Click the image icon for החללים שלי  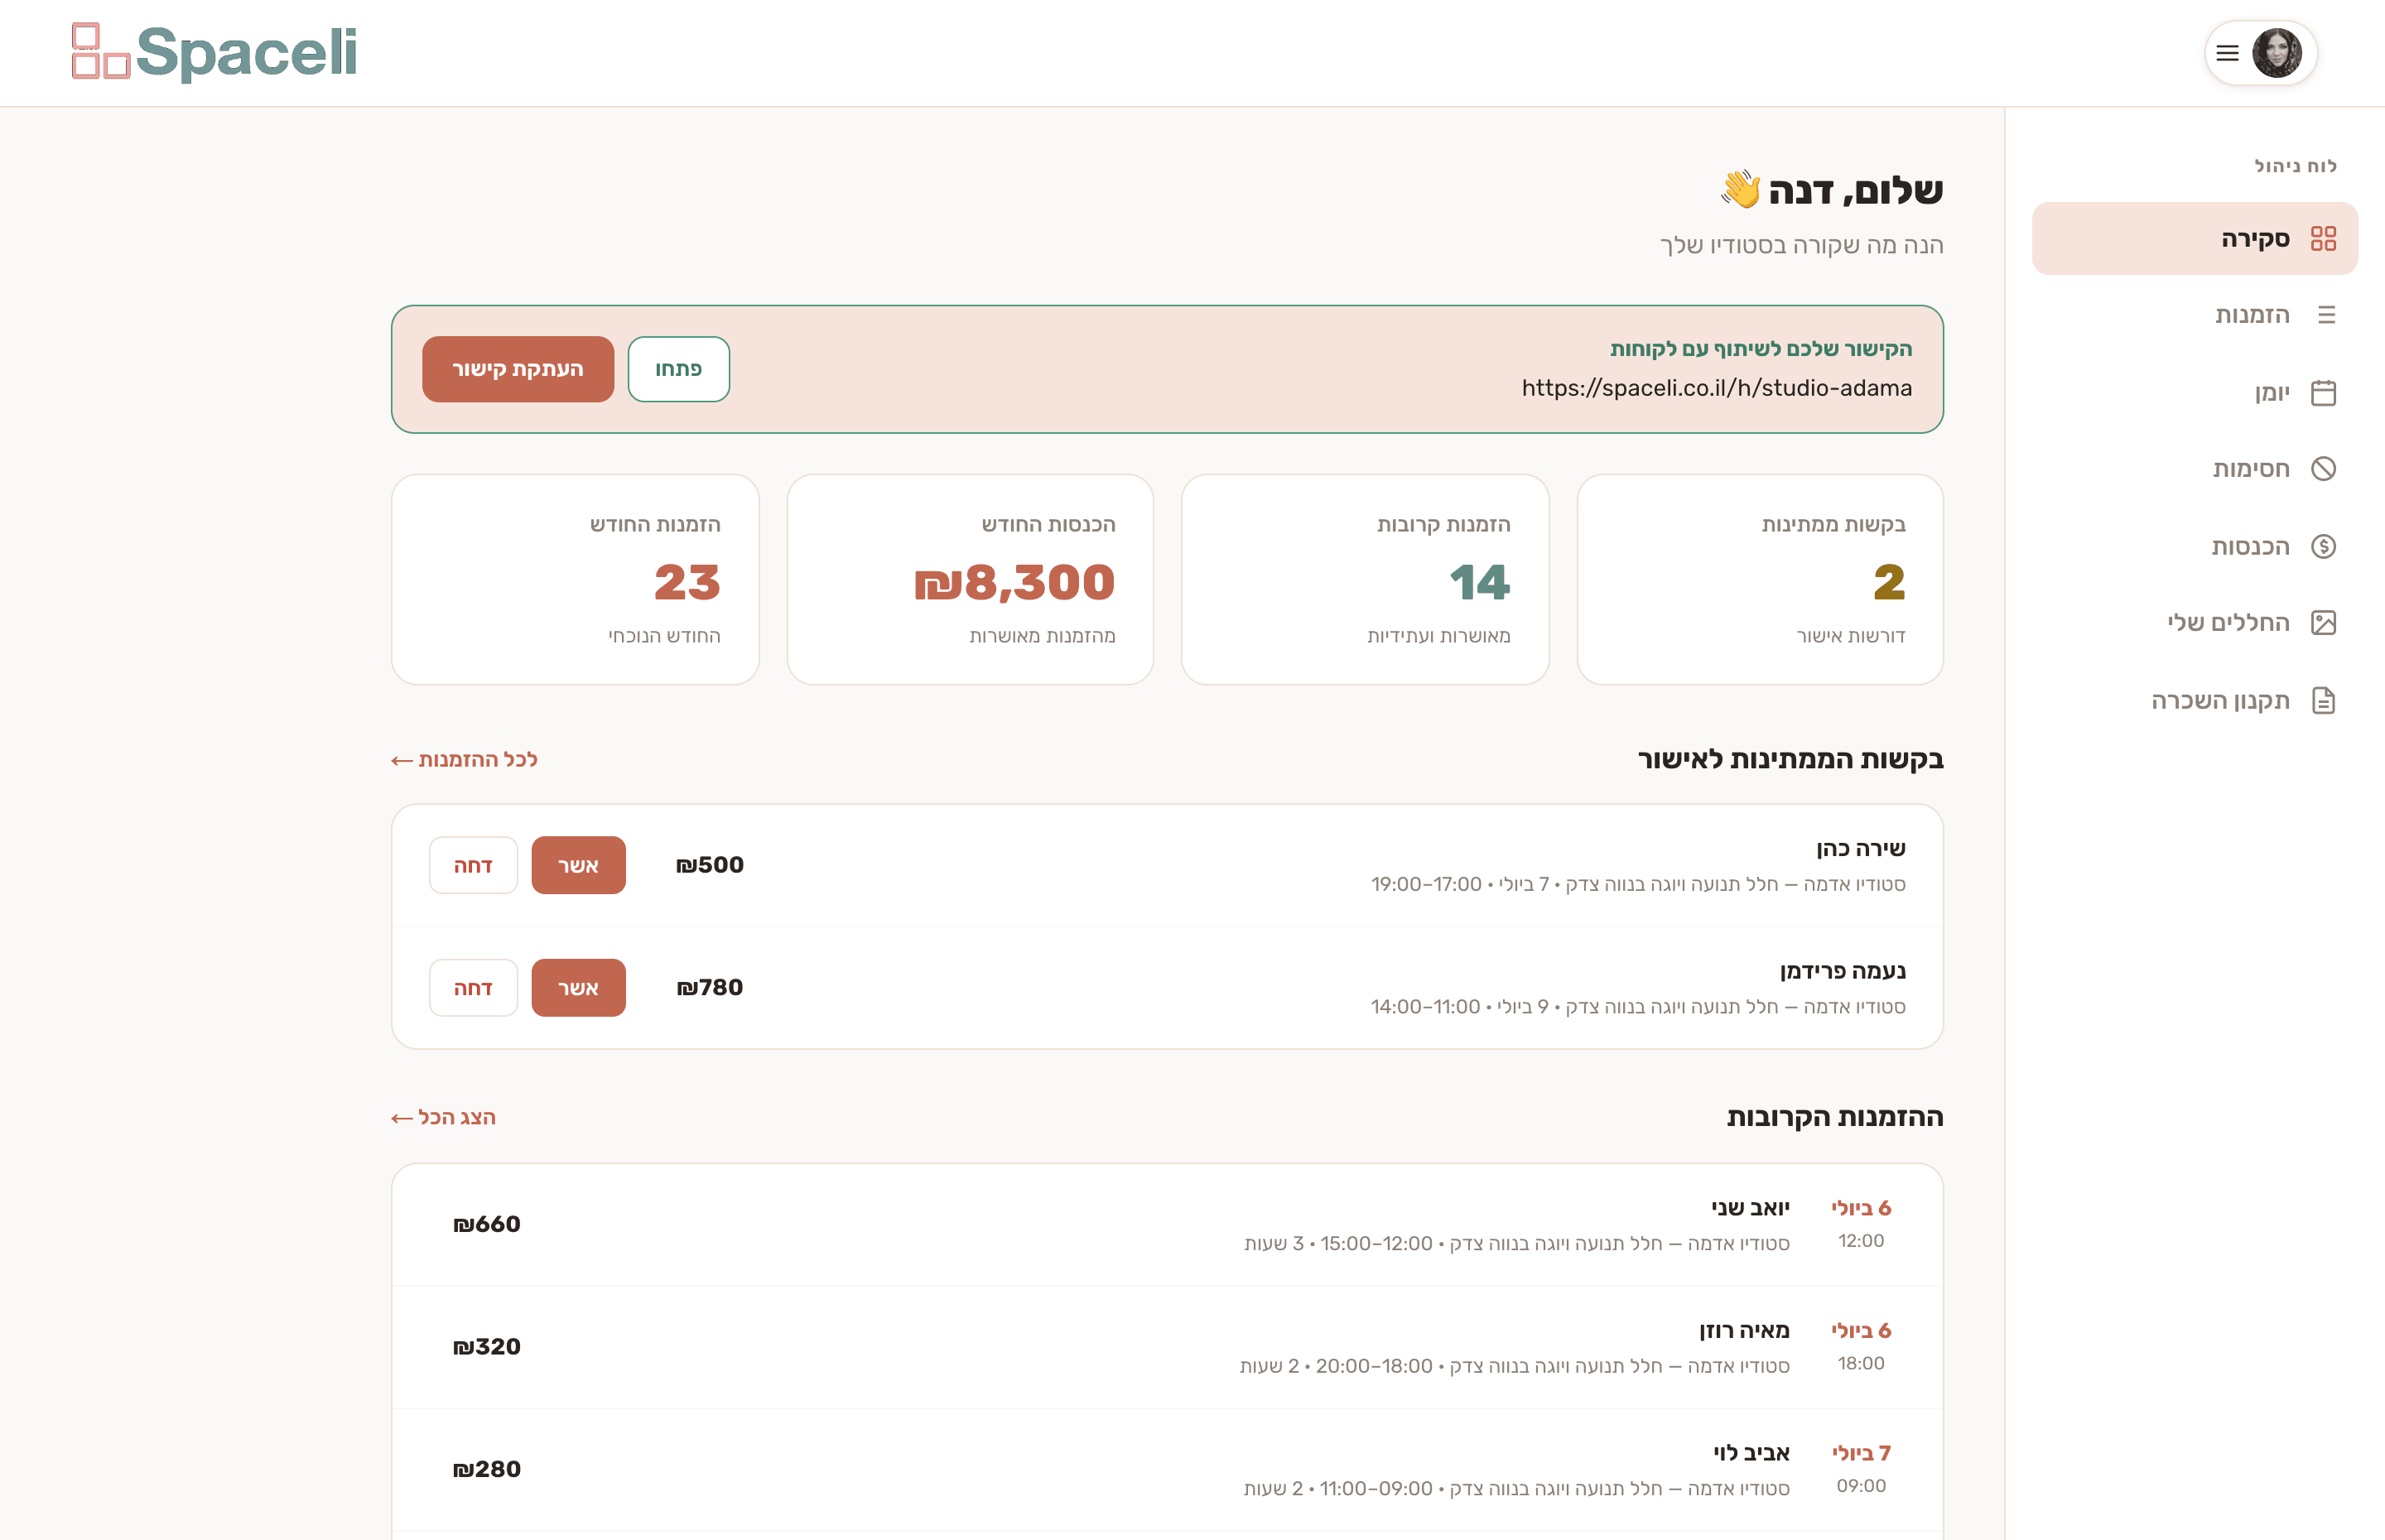point(2323,623)
